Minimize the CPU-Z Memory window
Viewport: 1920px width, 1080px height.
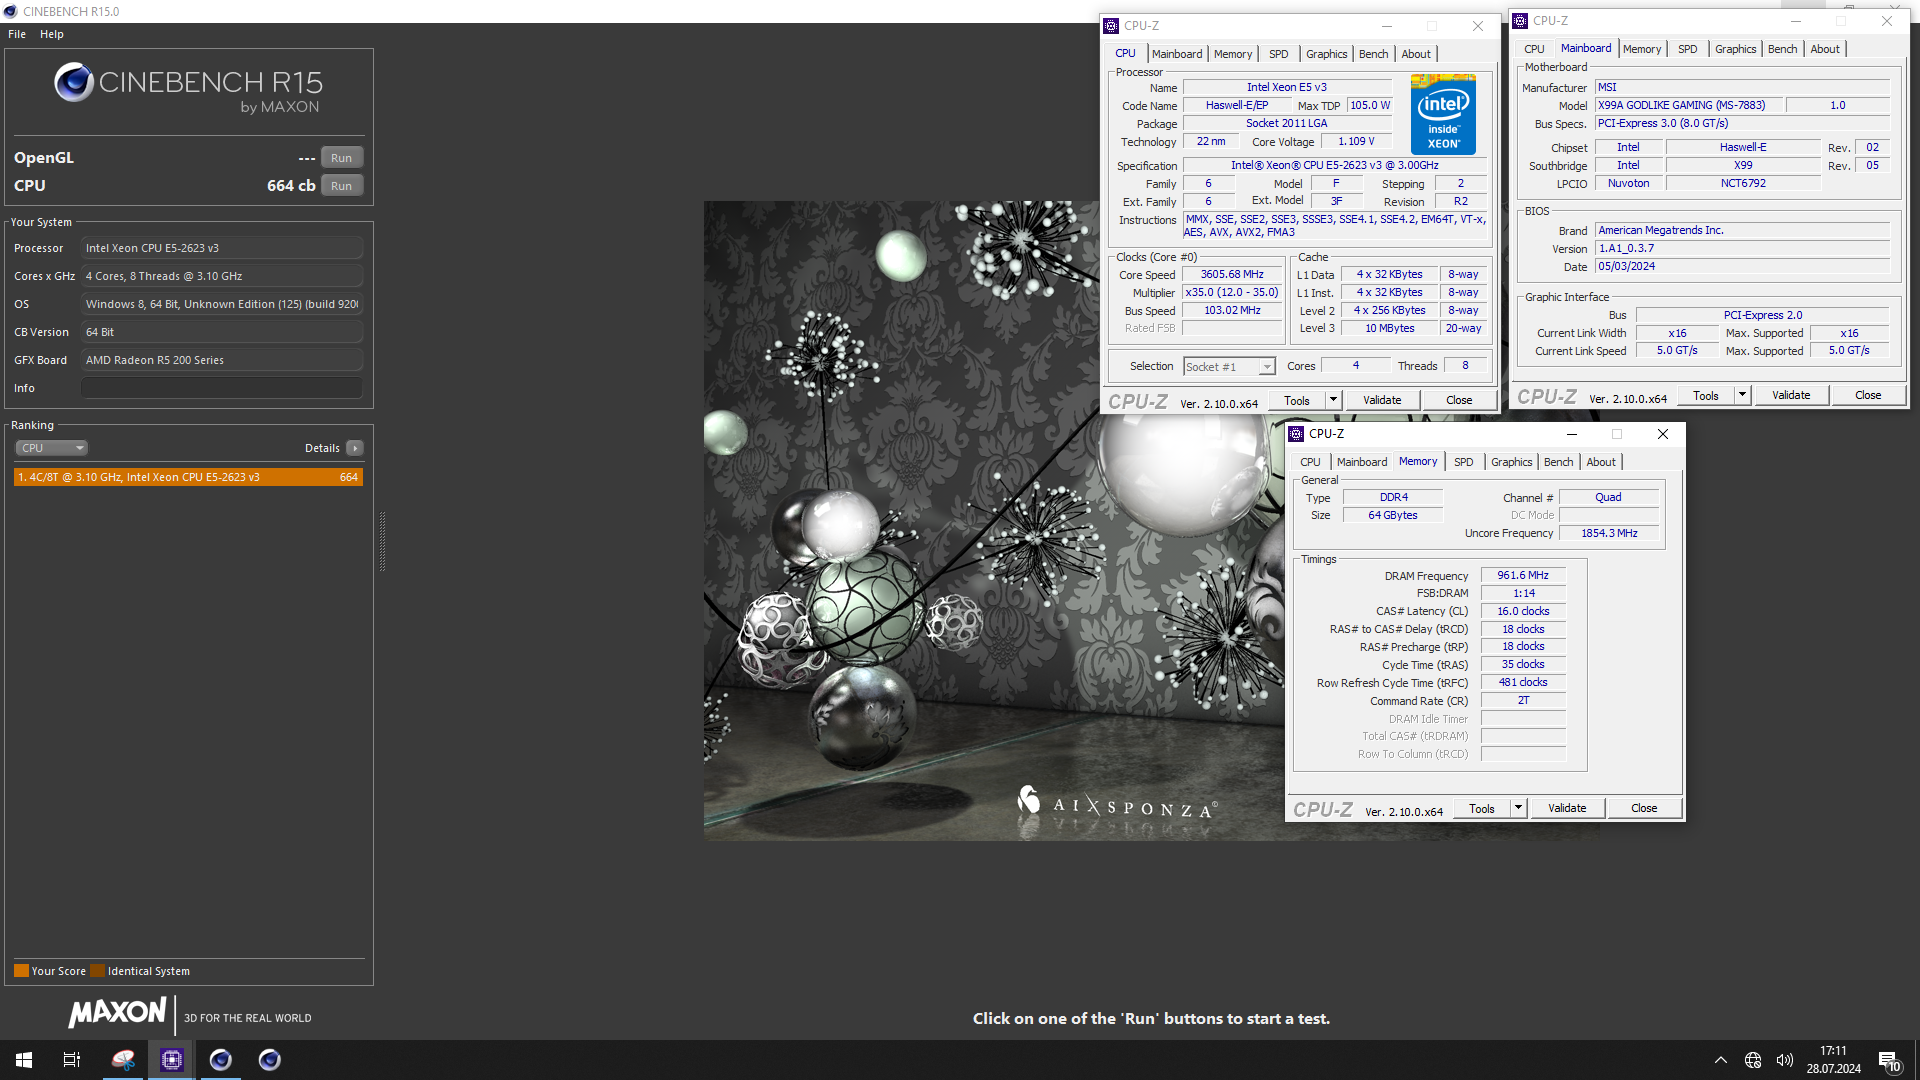1572,434
